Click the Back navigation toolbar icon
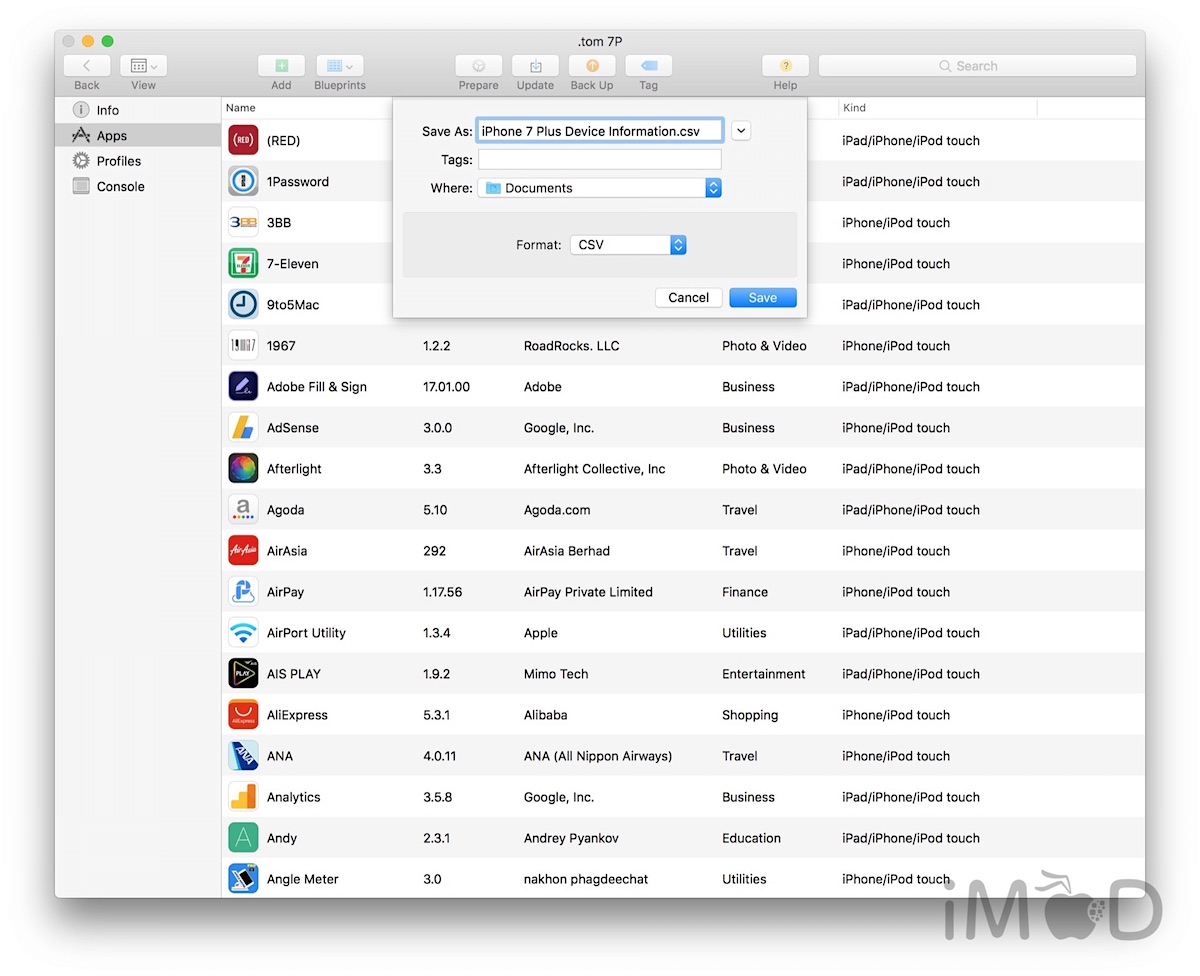Image resolution: width=1200 pixels, height=976 pixels. [x=87, y=66]
